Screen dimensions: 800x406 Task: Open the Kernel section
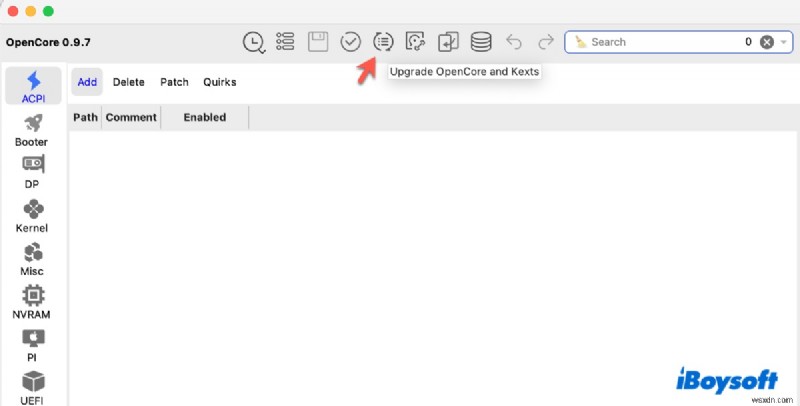point(32,216)
